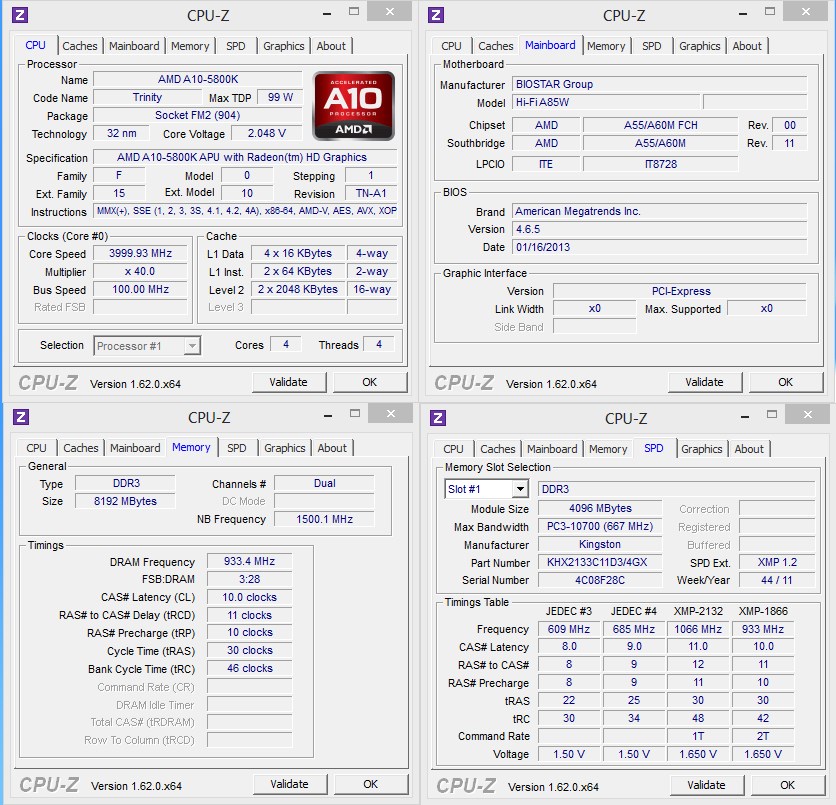Image resolution: width=836 pixels, height=805 pixels.
Task: Click the BIOS Date value '01/16/2013'
Action: tap(660, 247)
